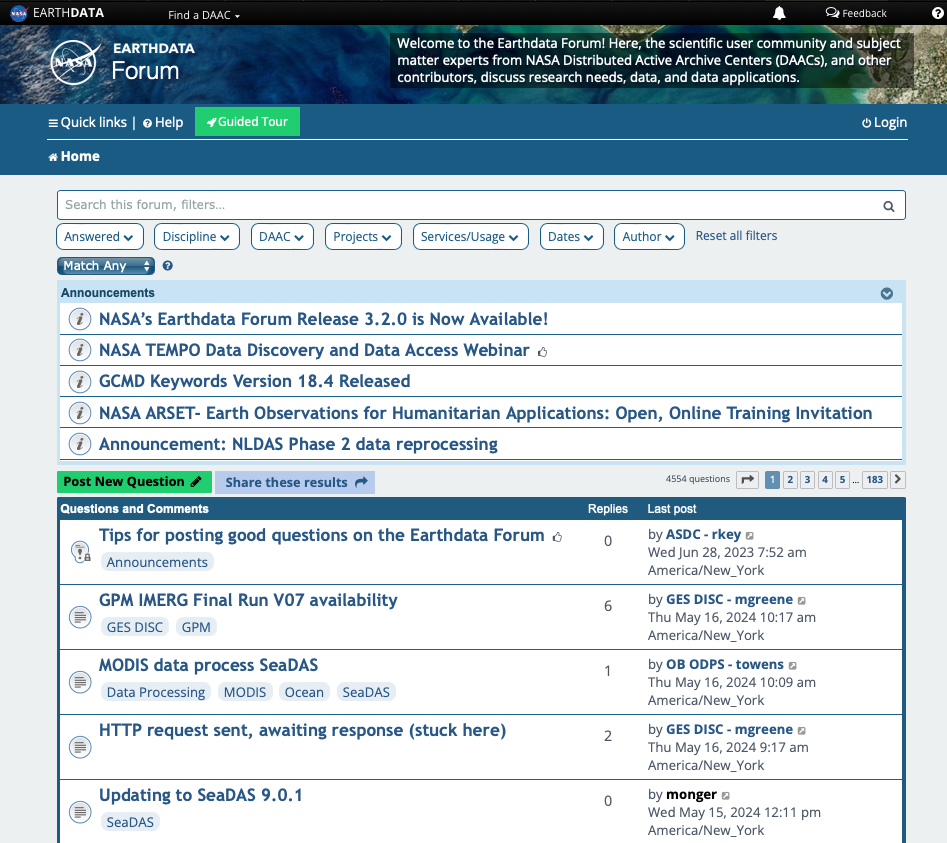Click the topic icon for GPM IMERG question

[80, 617]
